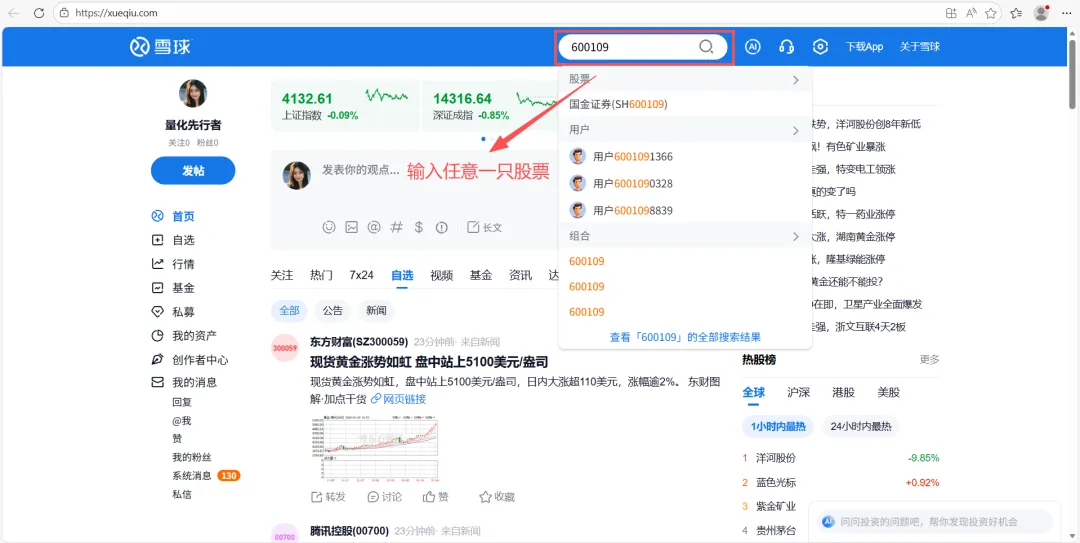Expand the 组合 section chevron in dropdown

(x=796, y=236)
